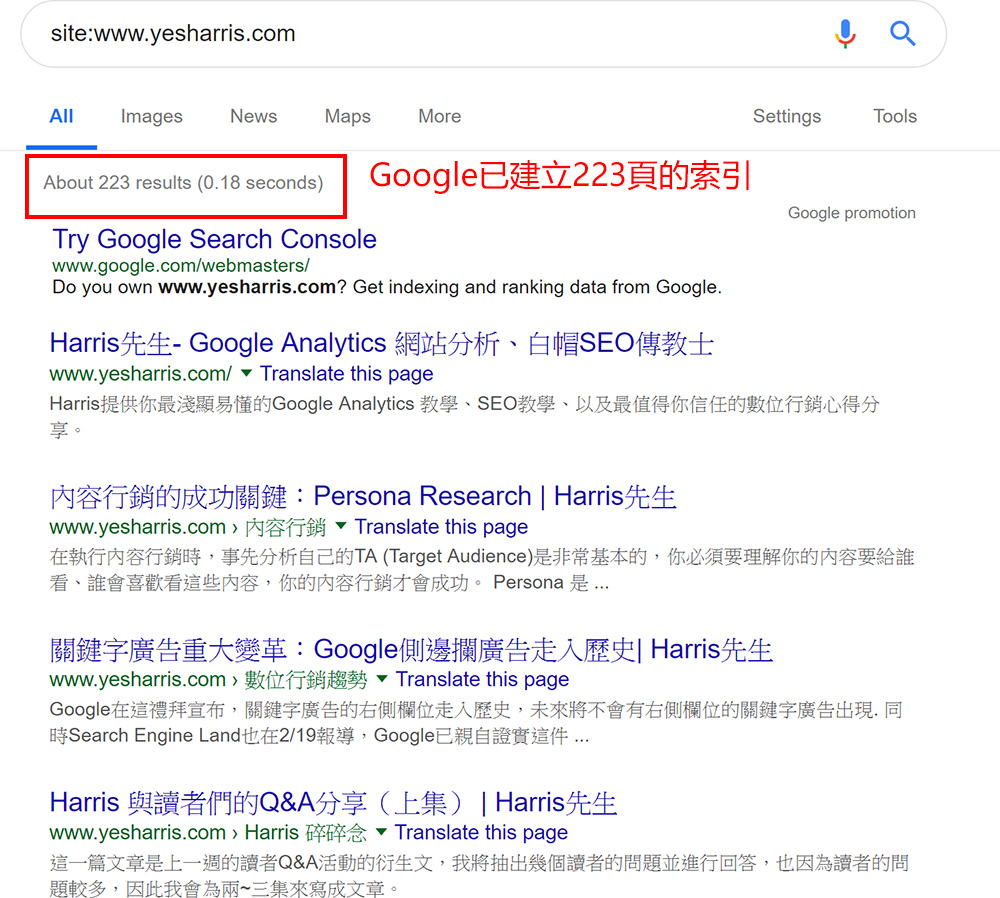Translate the Harris 碎碎念 result page

(x=481, y=832)
